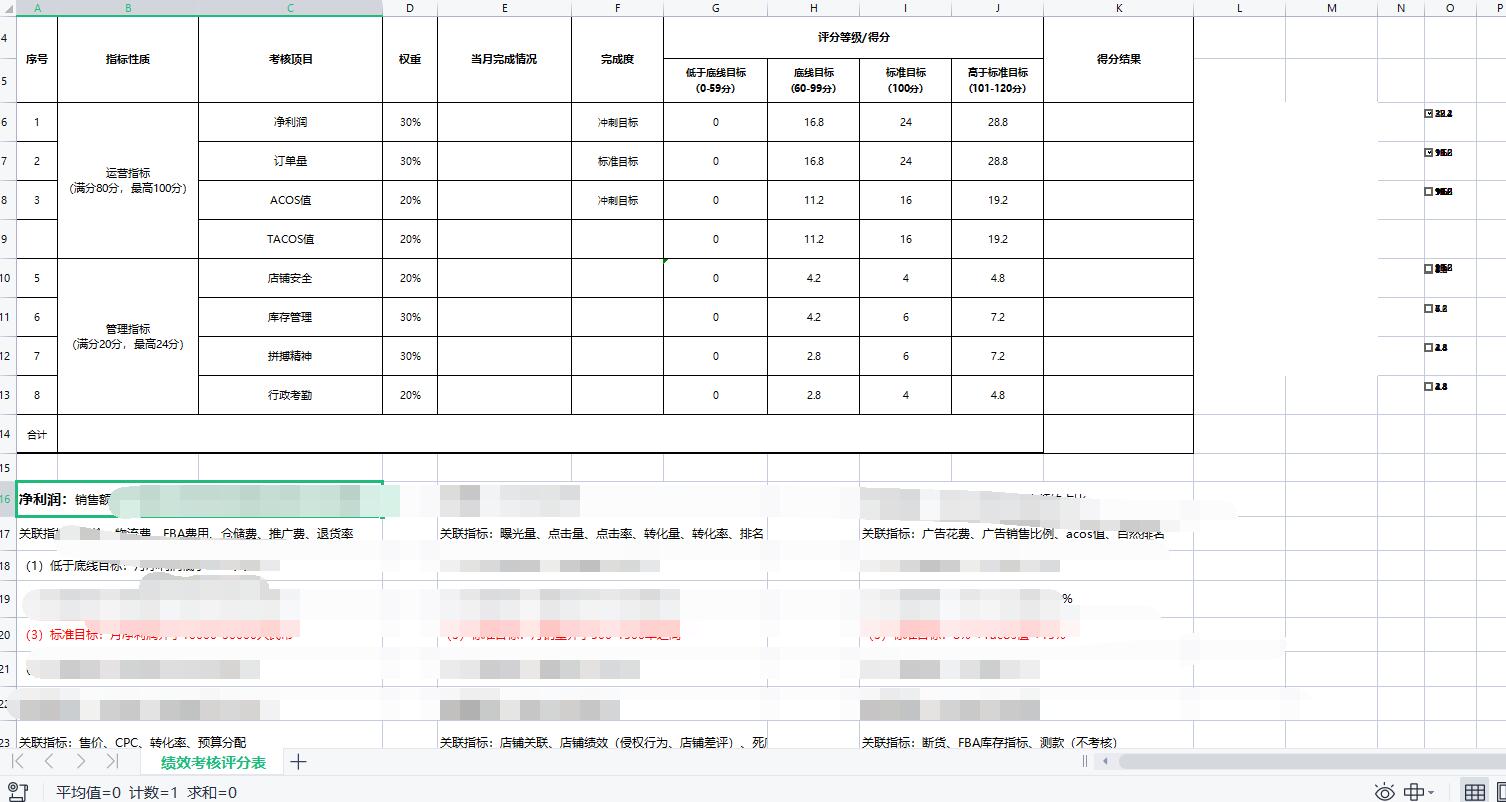1506x802 pixels.
Task: Jump to the first sheet tab arrow
Action: click(x=18, y=761)
